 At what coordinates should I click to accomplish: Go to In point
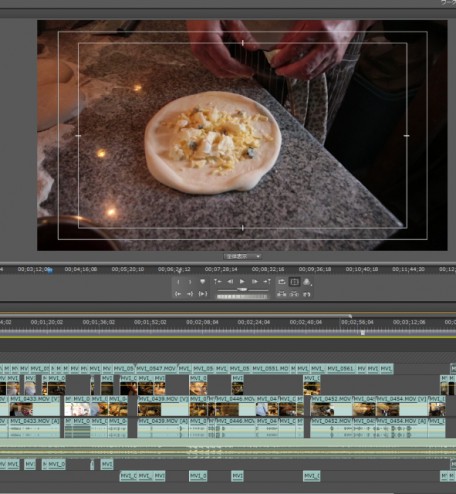[178, 294]
